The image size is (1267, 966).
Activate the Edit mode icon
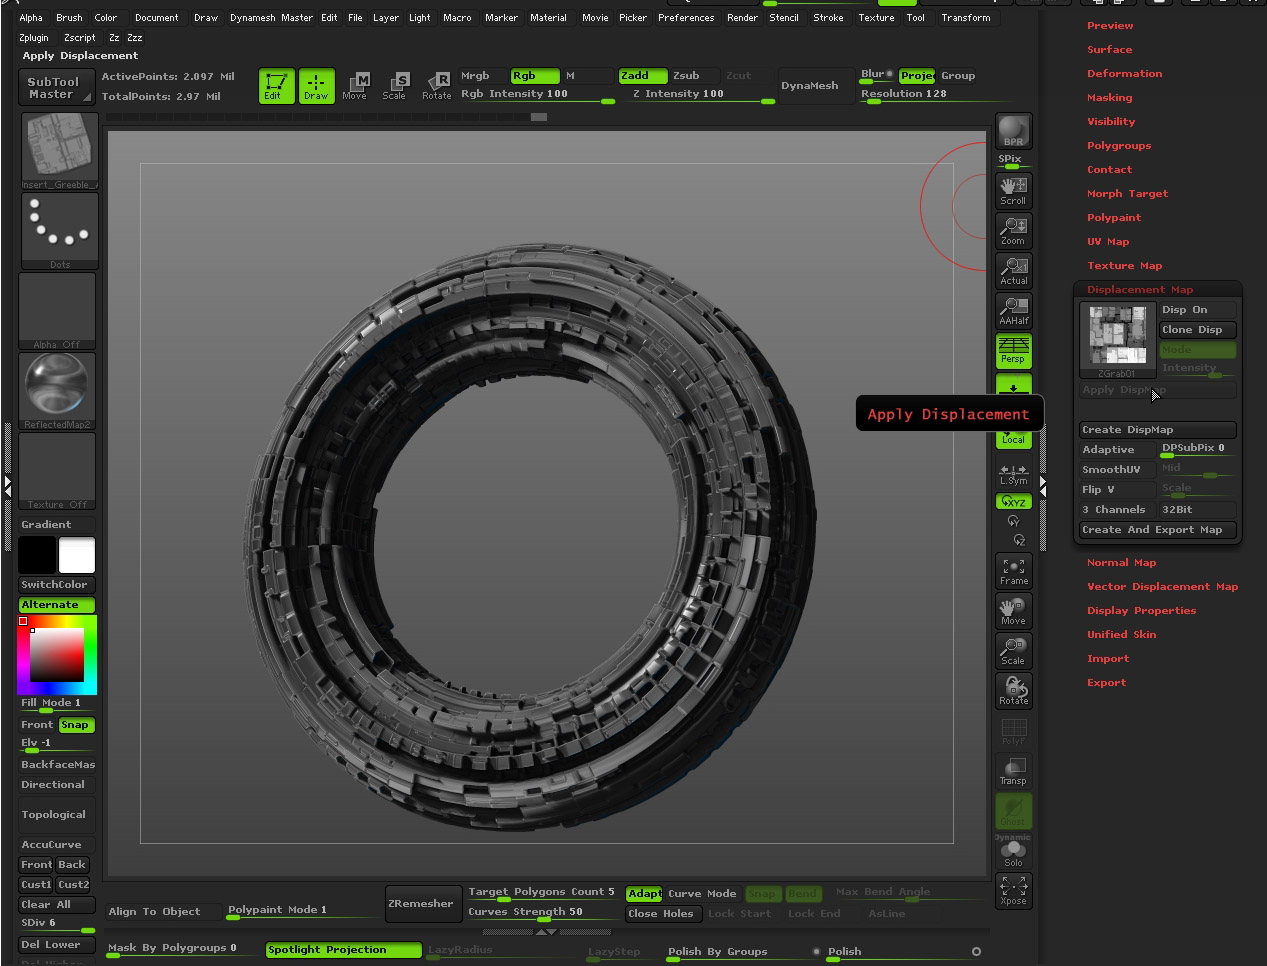pos(276,86)
